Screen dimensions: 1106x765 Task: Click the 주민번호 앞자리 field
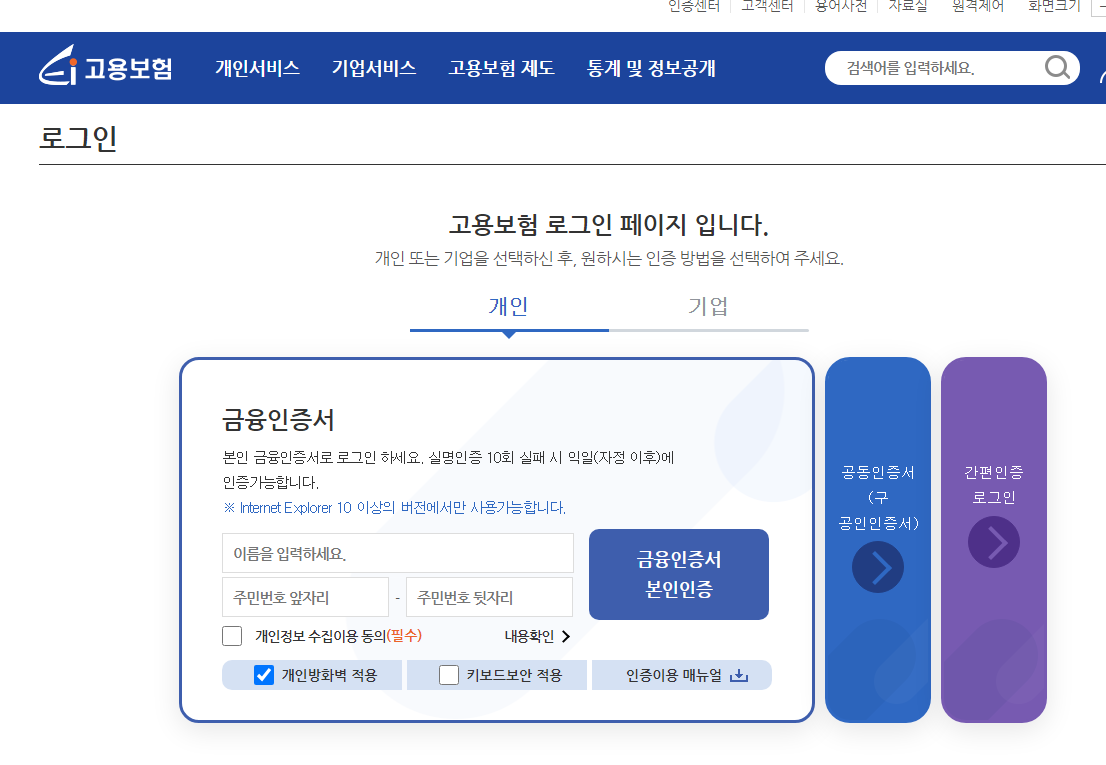point(305,597)
